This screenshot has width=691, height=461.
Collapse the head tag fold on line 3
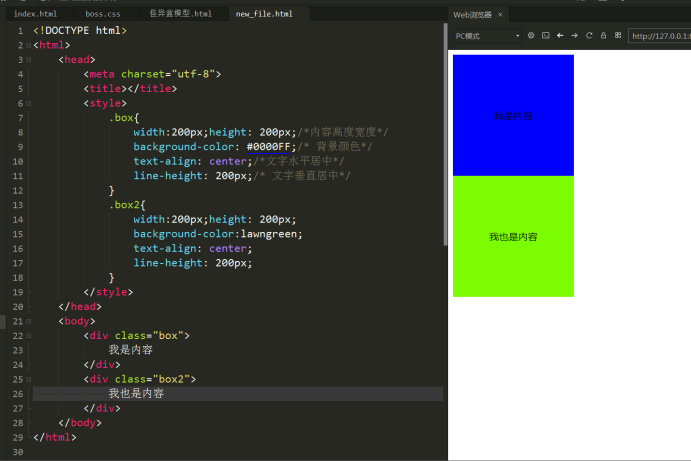pos(29,60)
